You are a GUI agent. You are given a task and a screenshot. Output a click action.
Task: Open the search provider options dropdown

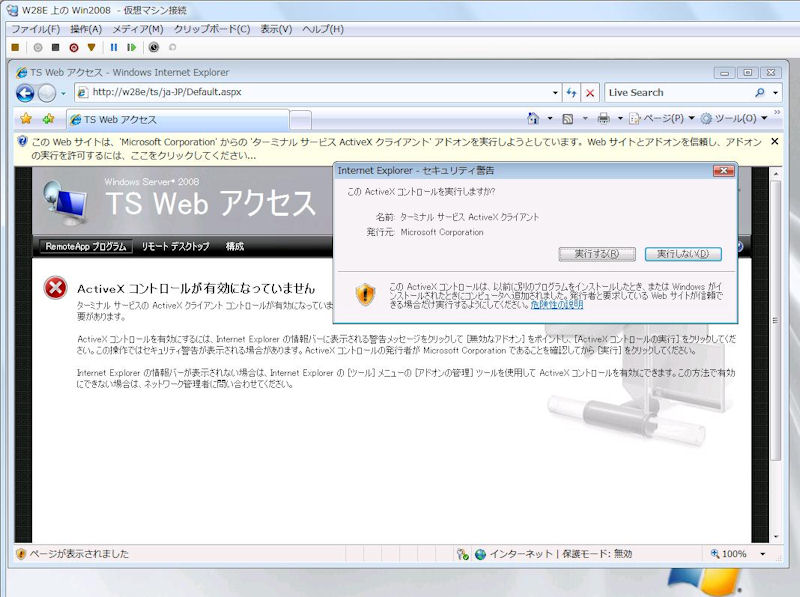coord(776,93)
